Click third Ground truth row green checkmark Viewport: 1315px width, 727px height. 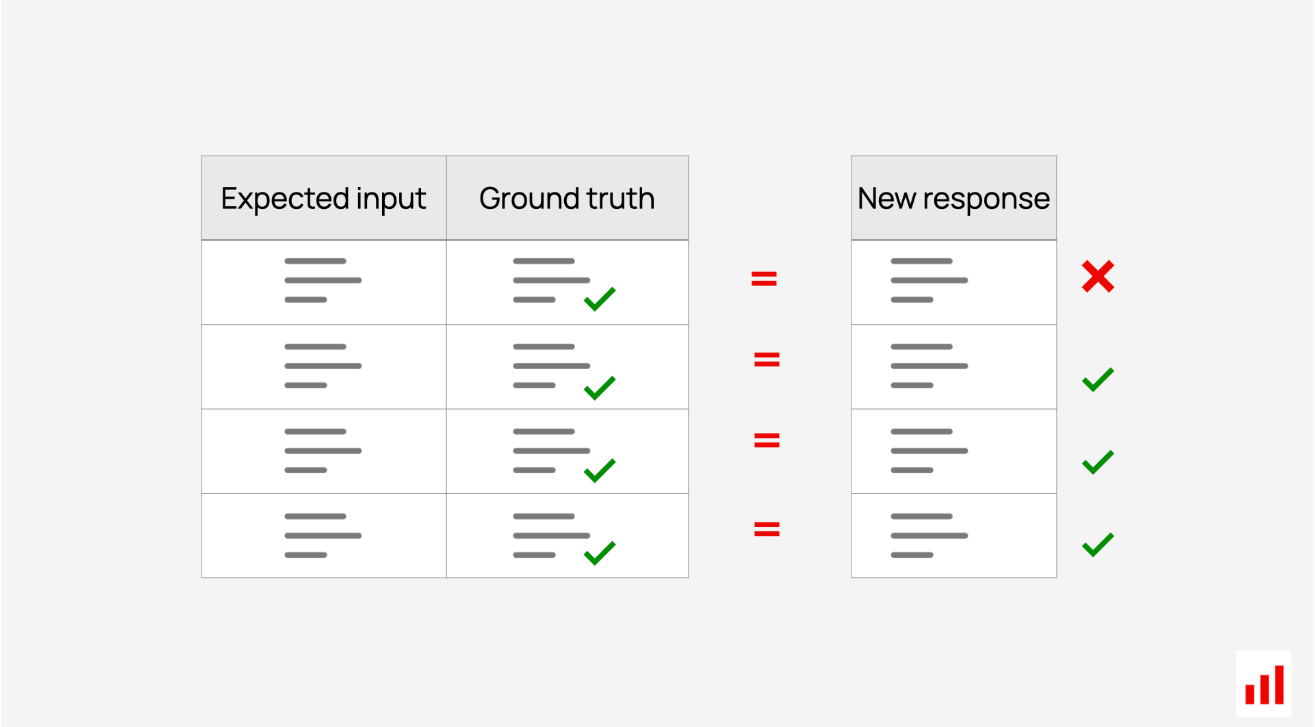(599, 470)
